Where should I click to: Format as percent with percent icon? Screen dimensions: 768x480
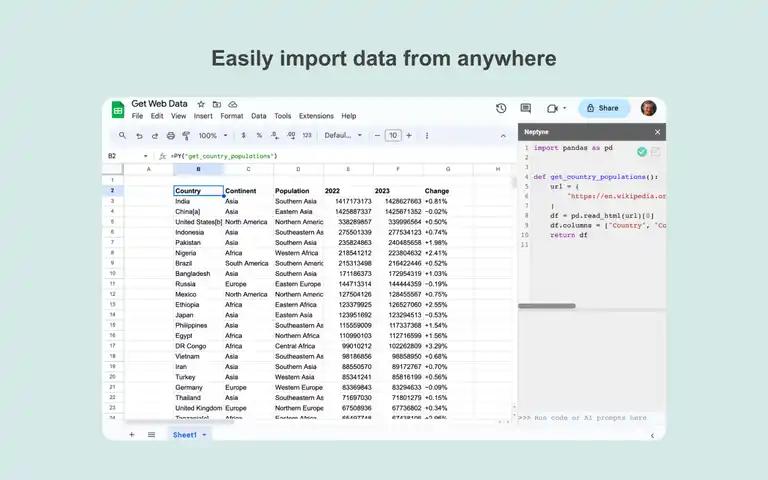(259, 135)
